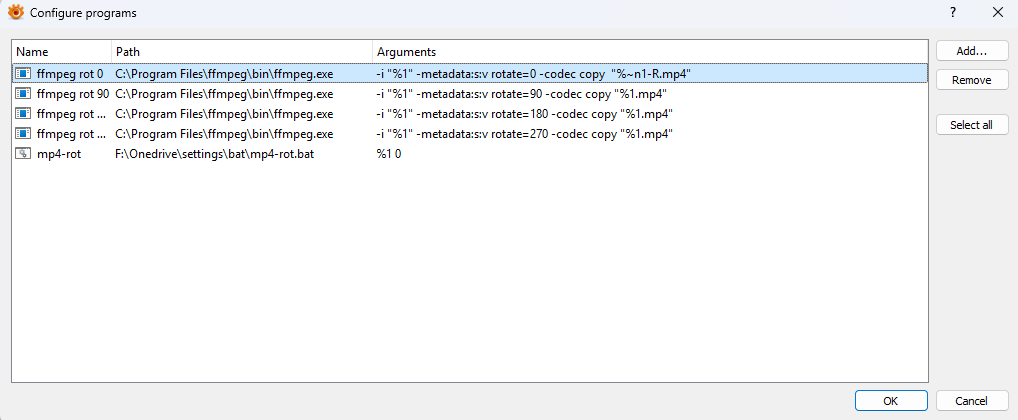Click the ffmpeg rot 90 row icon
The width and height of the screenshot is (1018, 420).
(x=23, y=93)
